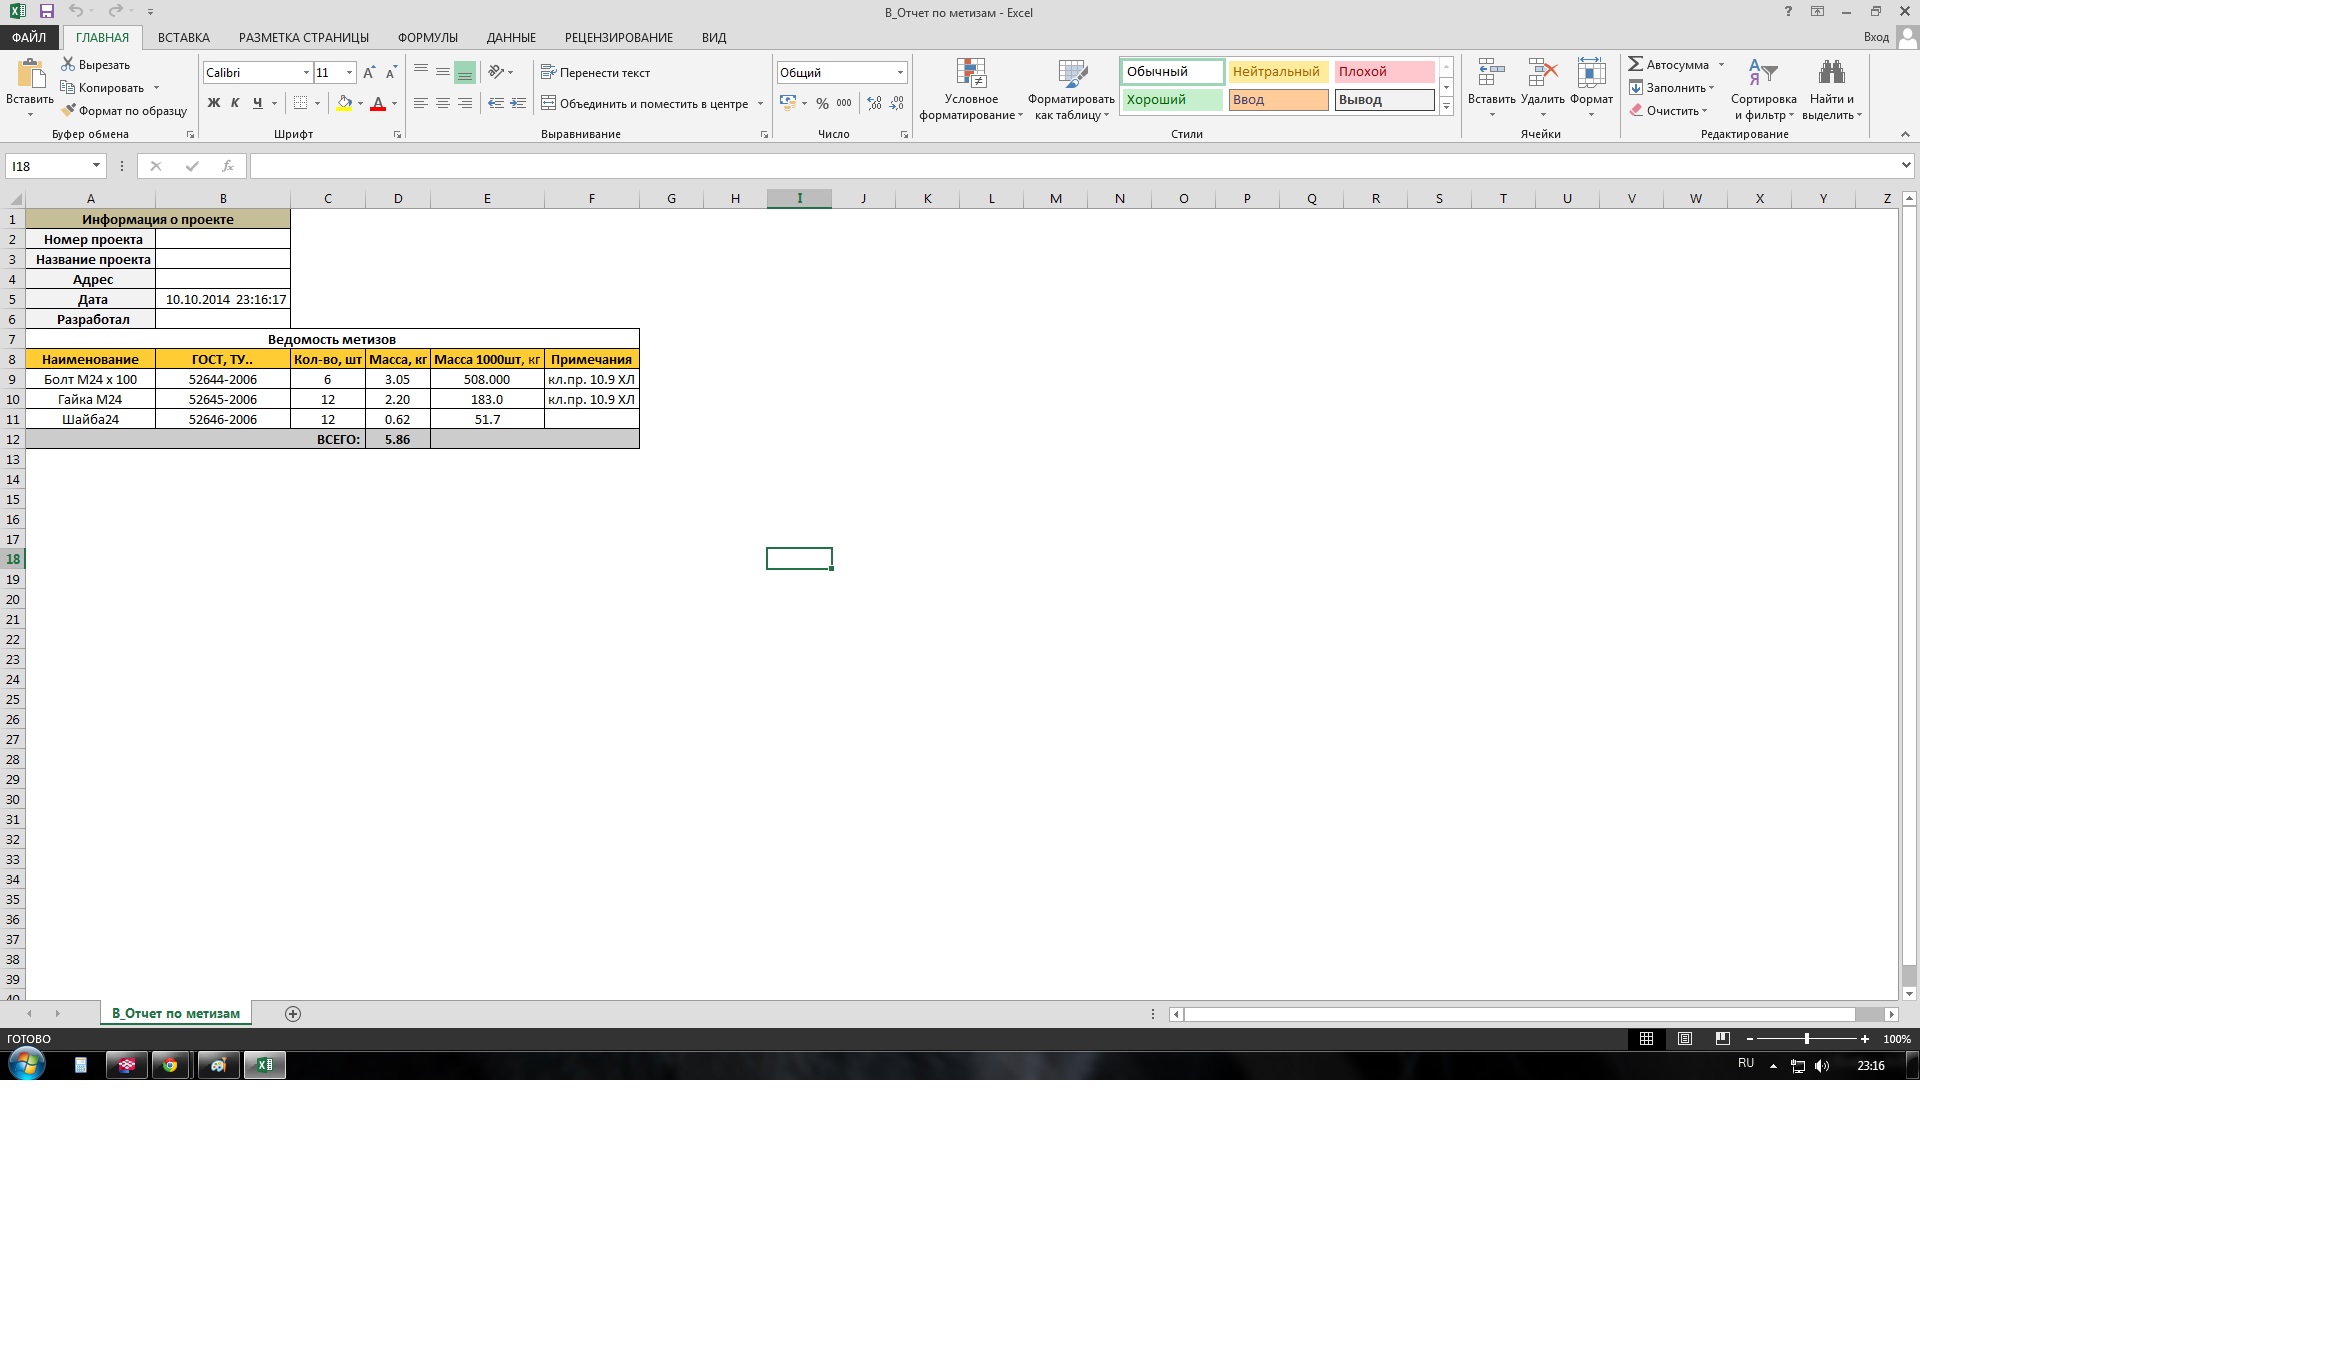Apply the Хороший cell style
This screenshot has width=2344, height=1372.
point(1171,100)
